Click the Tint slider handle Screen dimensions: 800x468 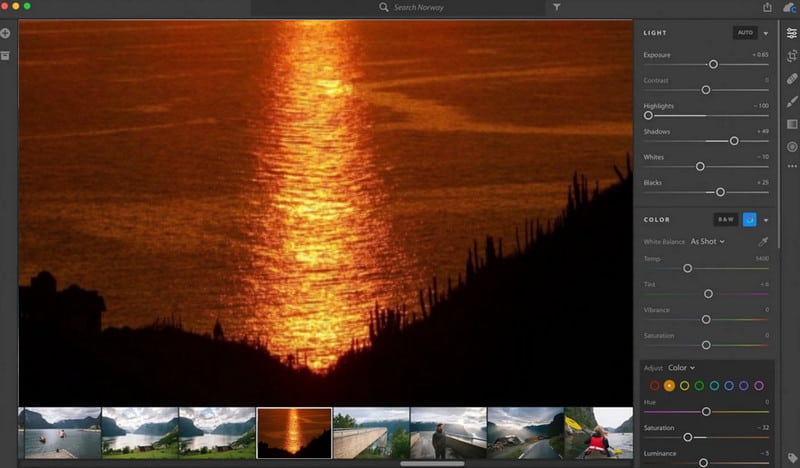tap(708, 294)
